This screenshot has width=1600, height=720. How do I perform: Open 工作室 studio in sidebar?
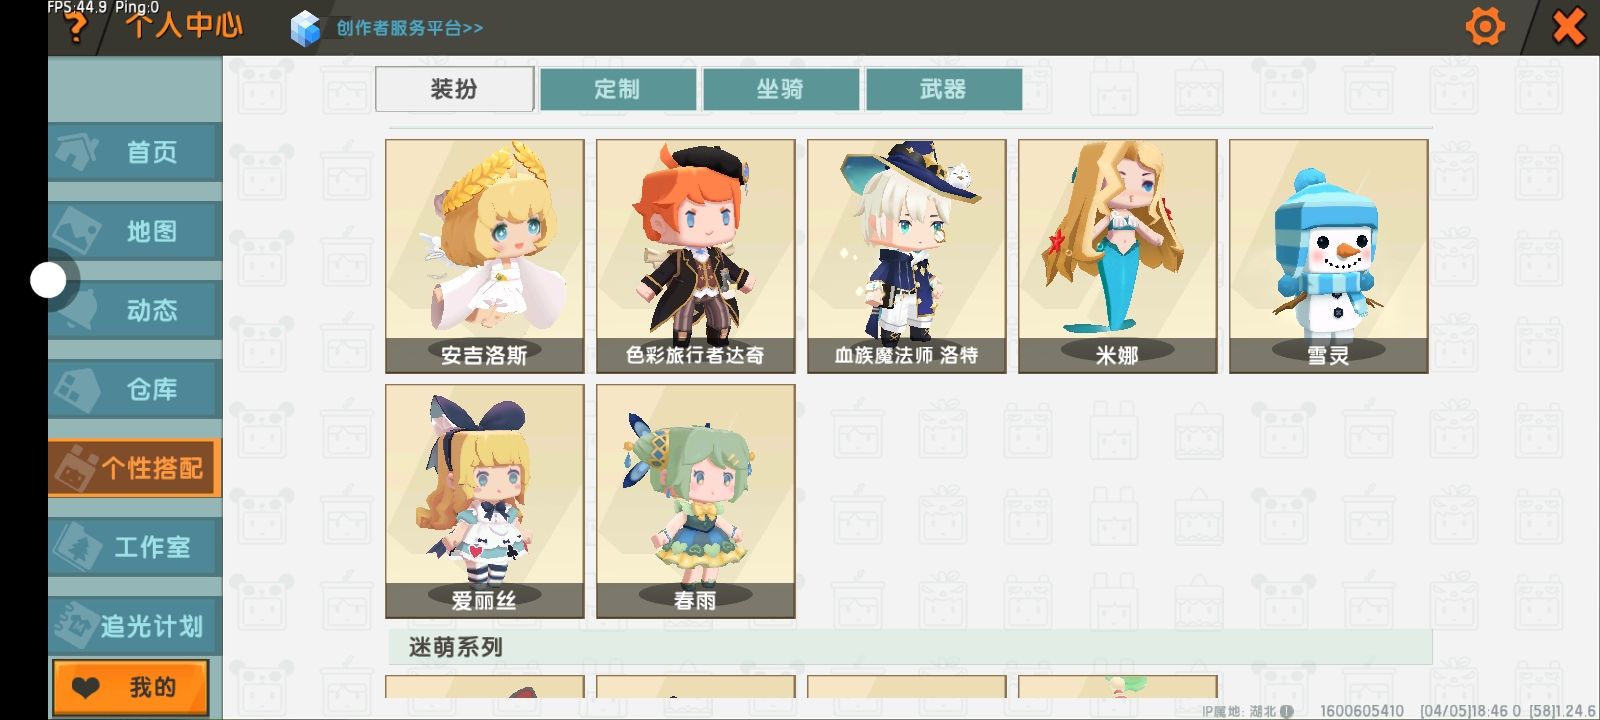tap(135, 547)
